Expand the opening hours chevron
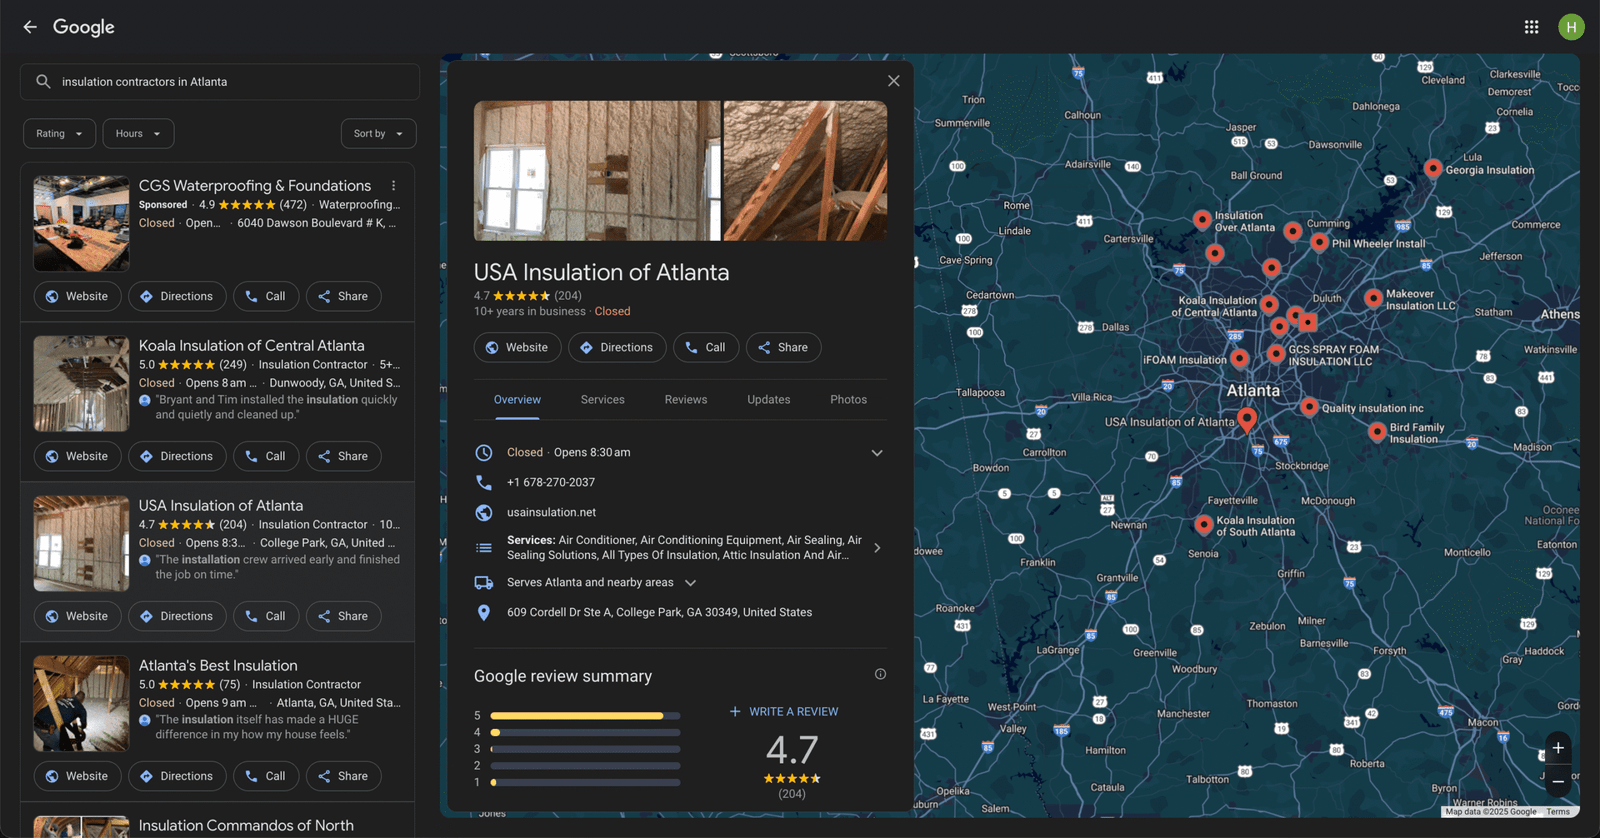This screenshot has height=838, width=1600. pyautogui.click(x=877, y=453)
